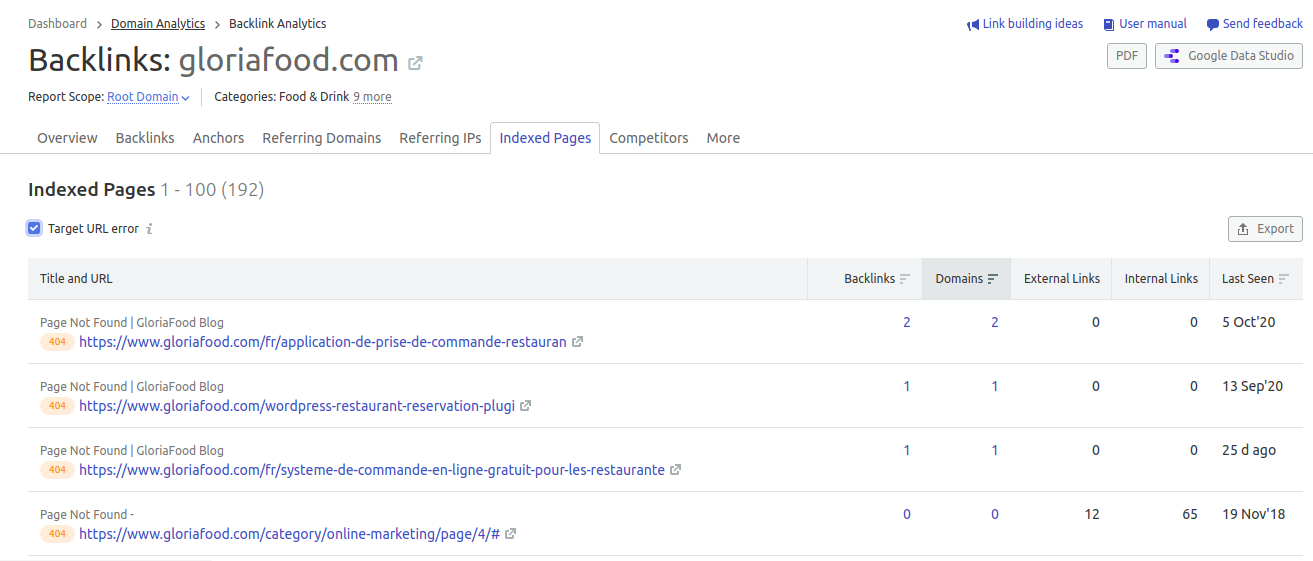Click last seen value 25 d ago
This screenshot has width=1313, height=561.
click(x=1249, y=450)
